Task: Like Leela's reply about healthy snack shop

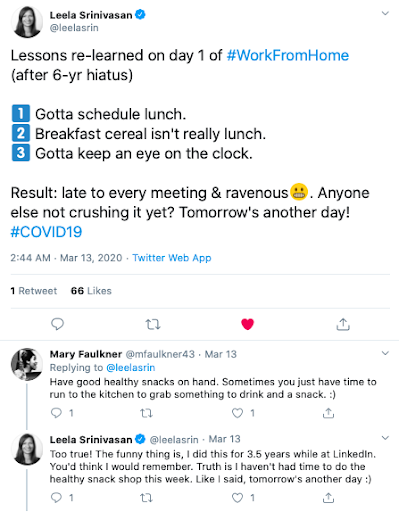Action: [237, 498]
